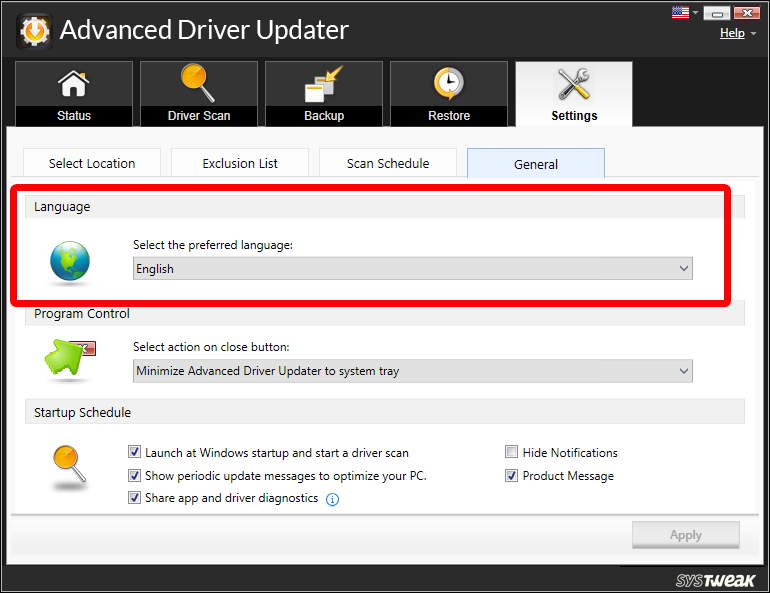Click the Settings tab label text
This screenshot has width=770, height=593.
point(574,116)
